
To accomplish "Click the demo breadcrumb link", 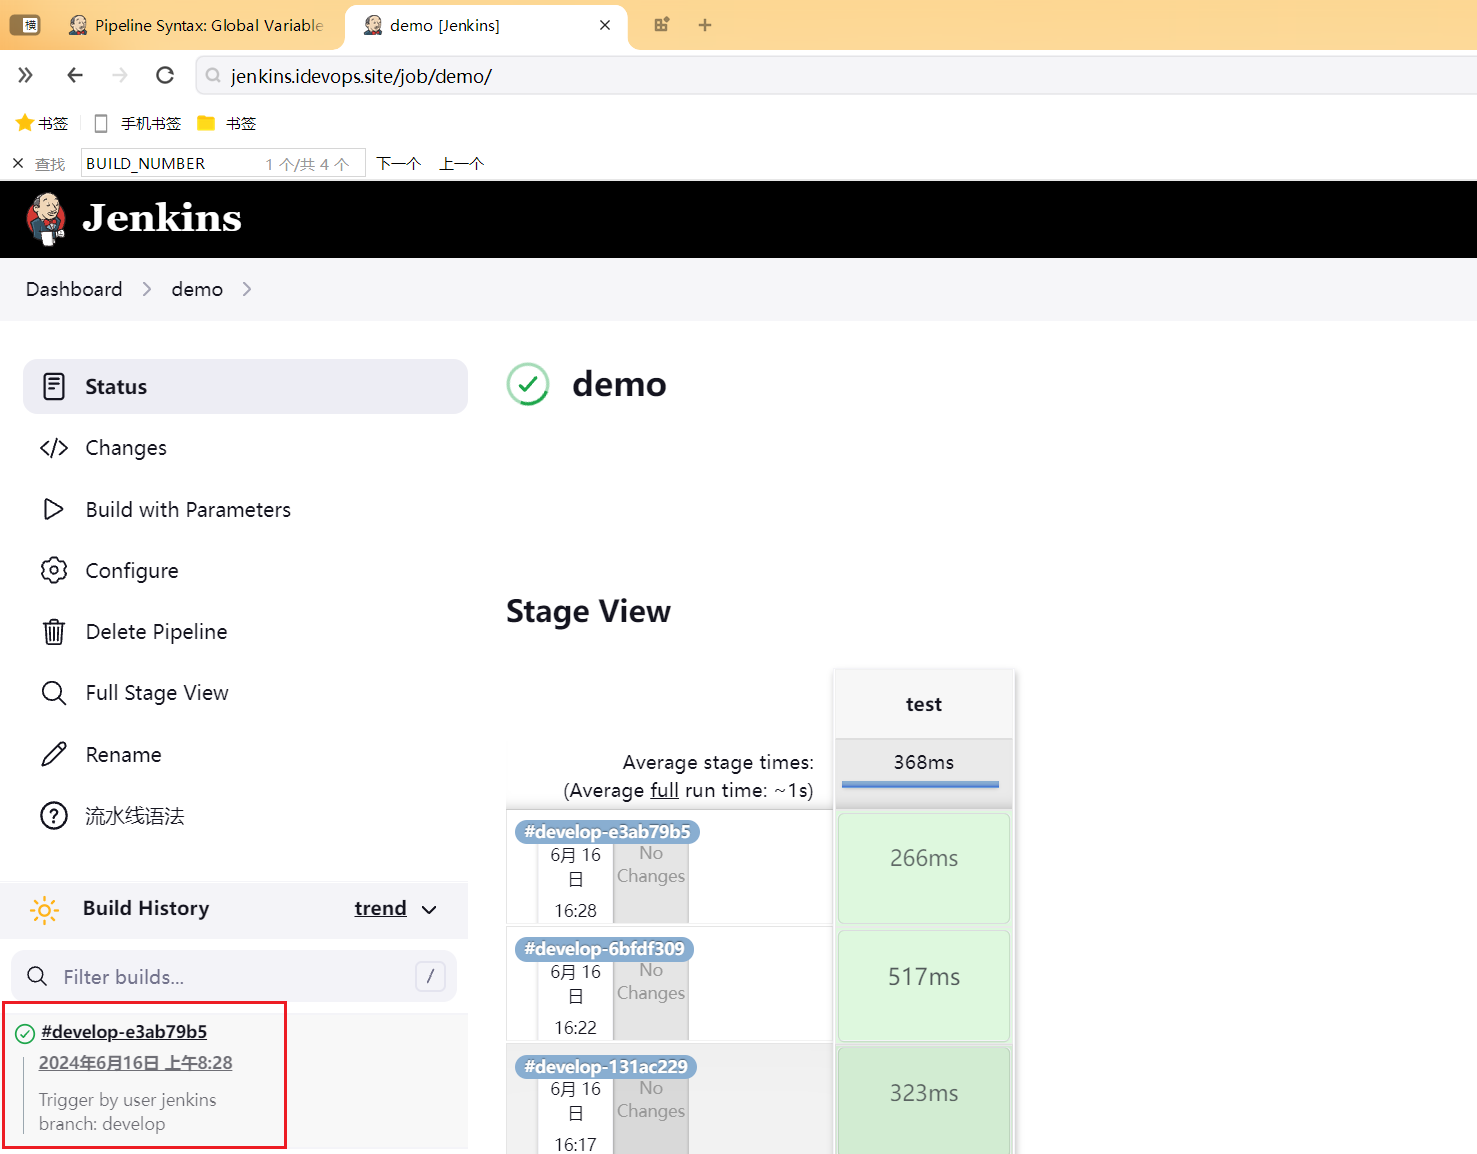I will point(197,289).
